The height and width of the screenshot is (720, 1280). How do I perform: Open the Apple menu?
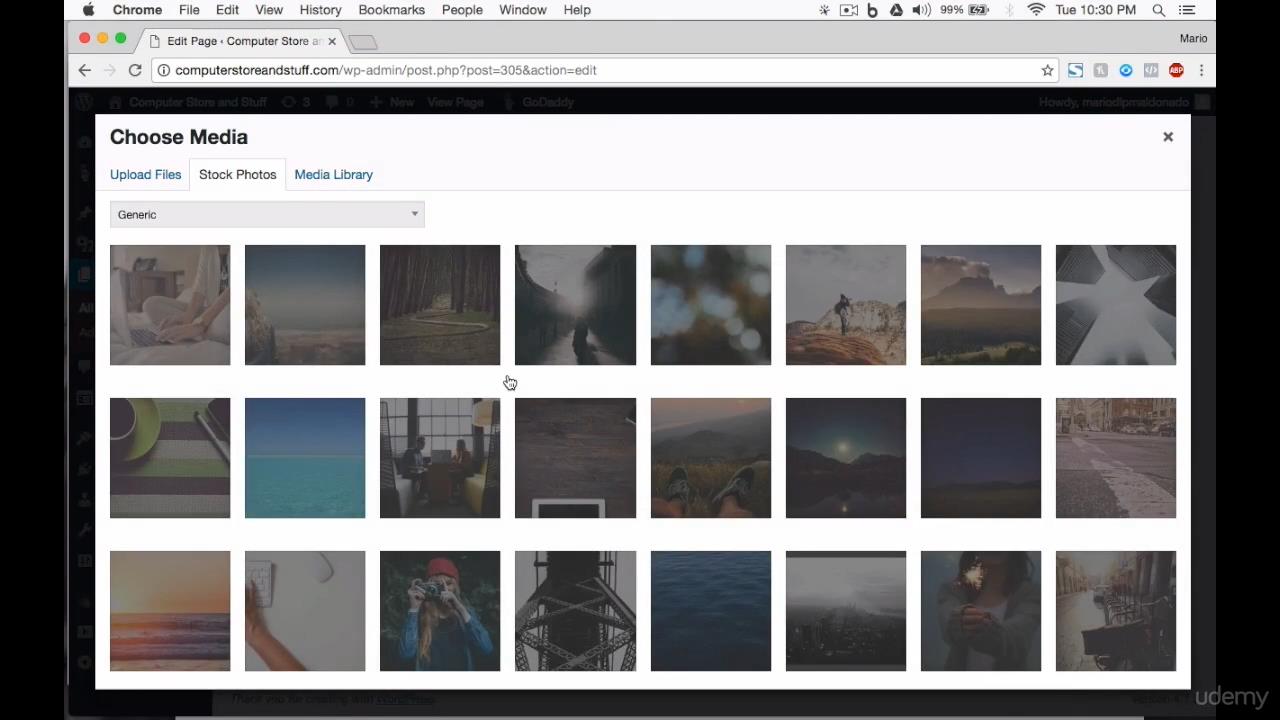88,10
